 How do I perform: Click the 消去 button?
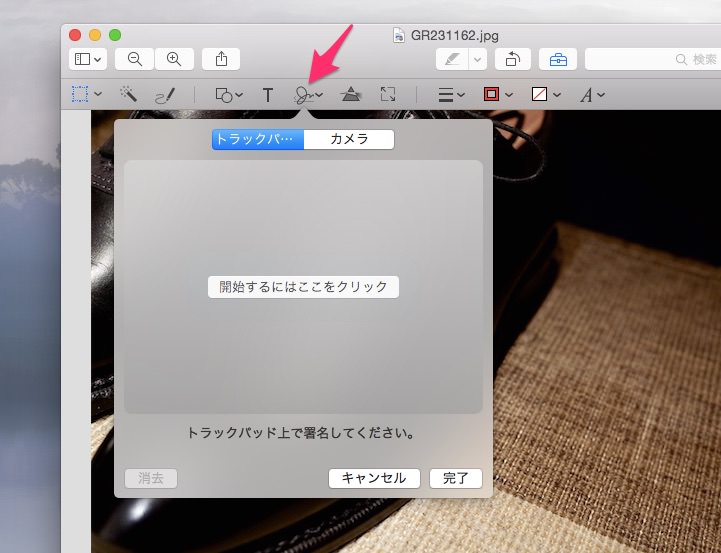(x=151, y=478)
